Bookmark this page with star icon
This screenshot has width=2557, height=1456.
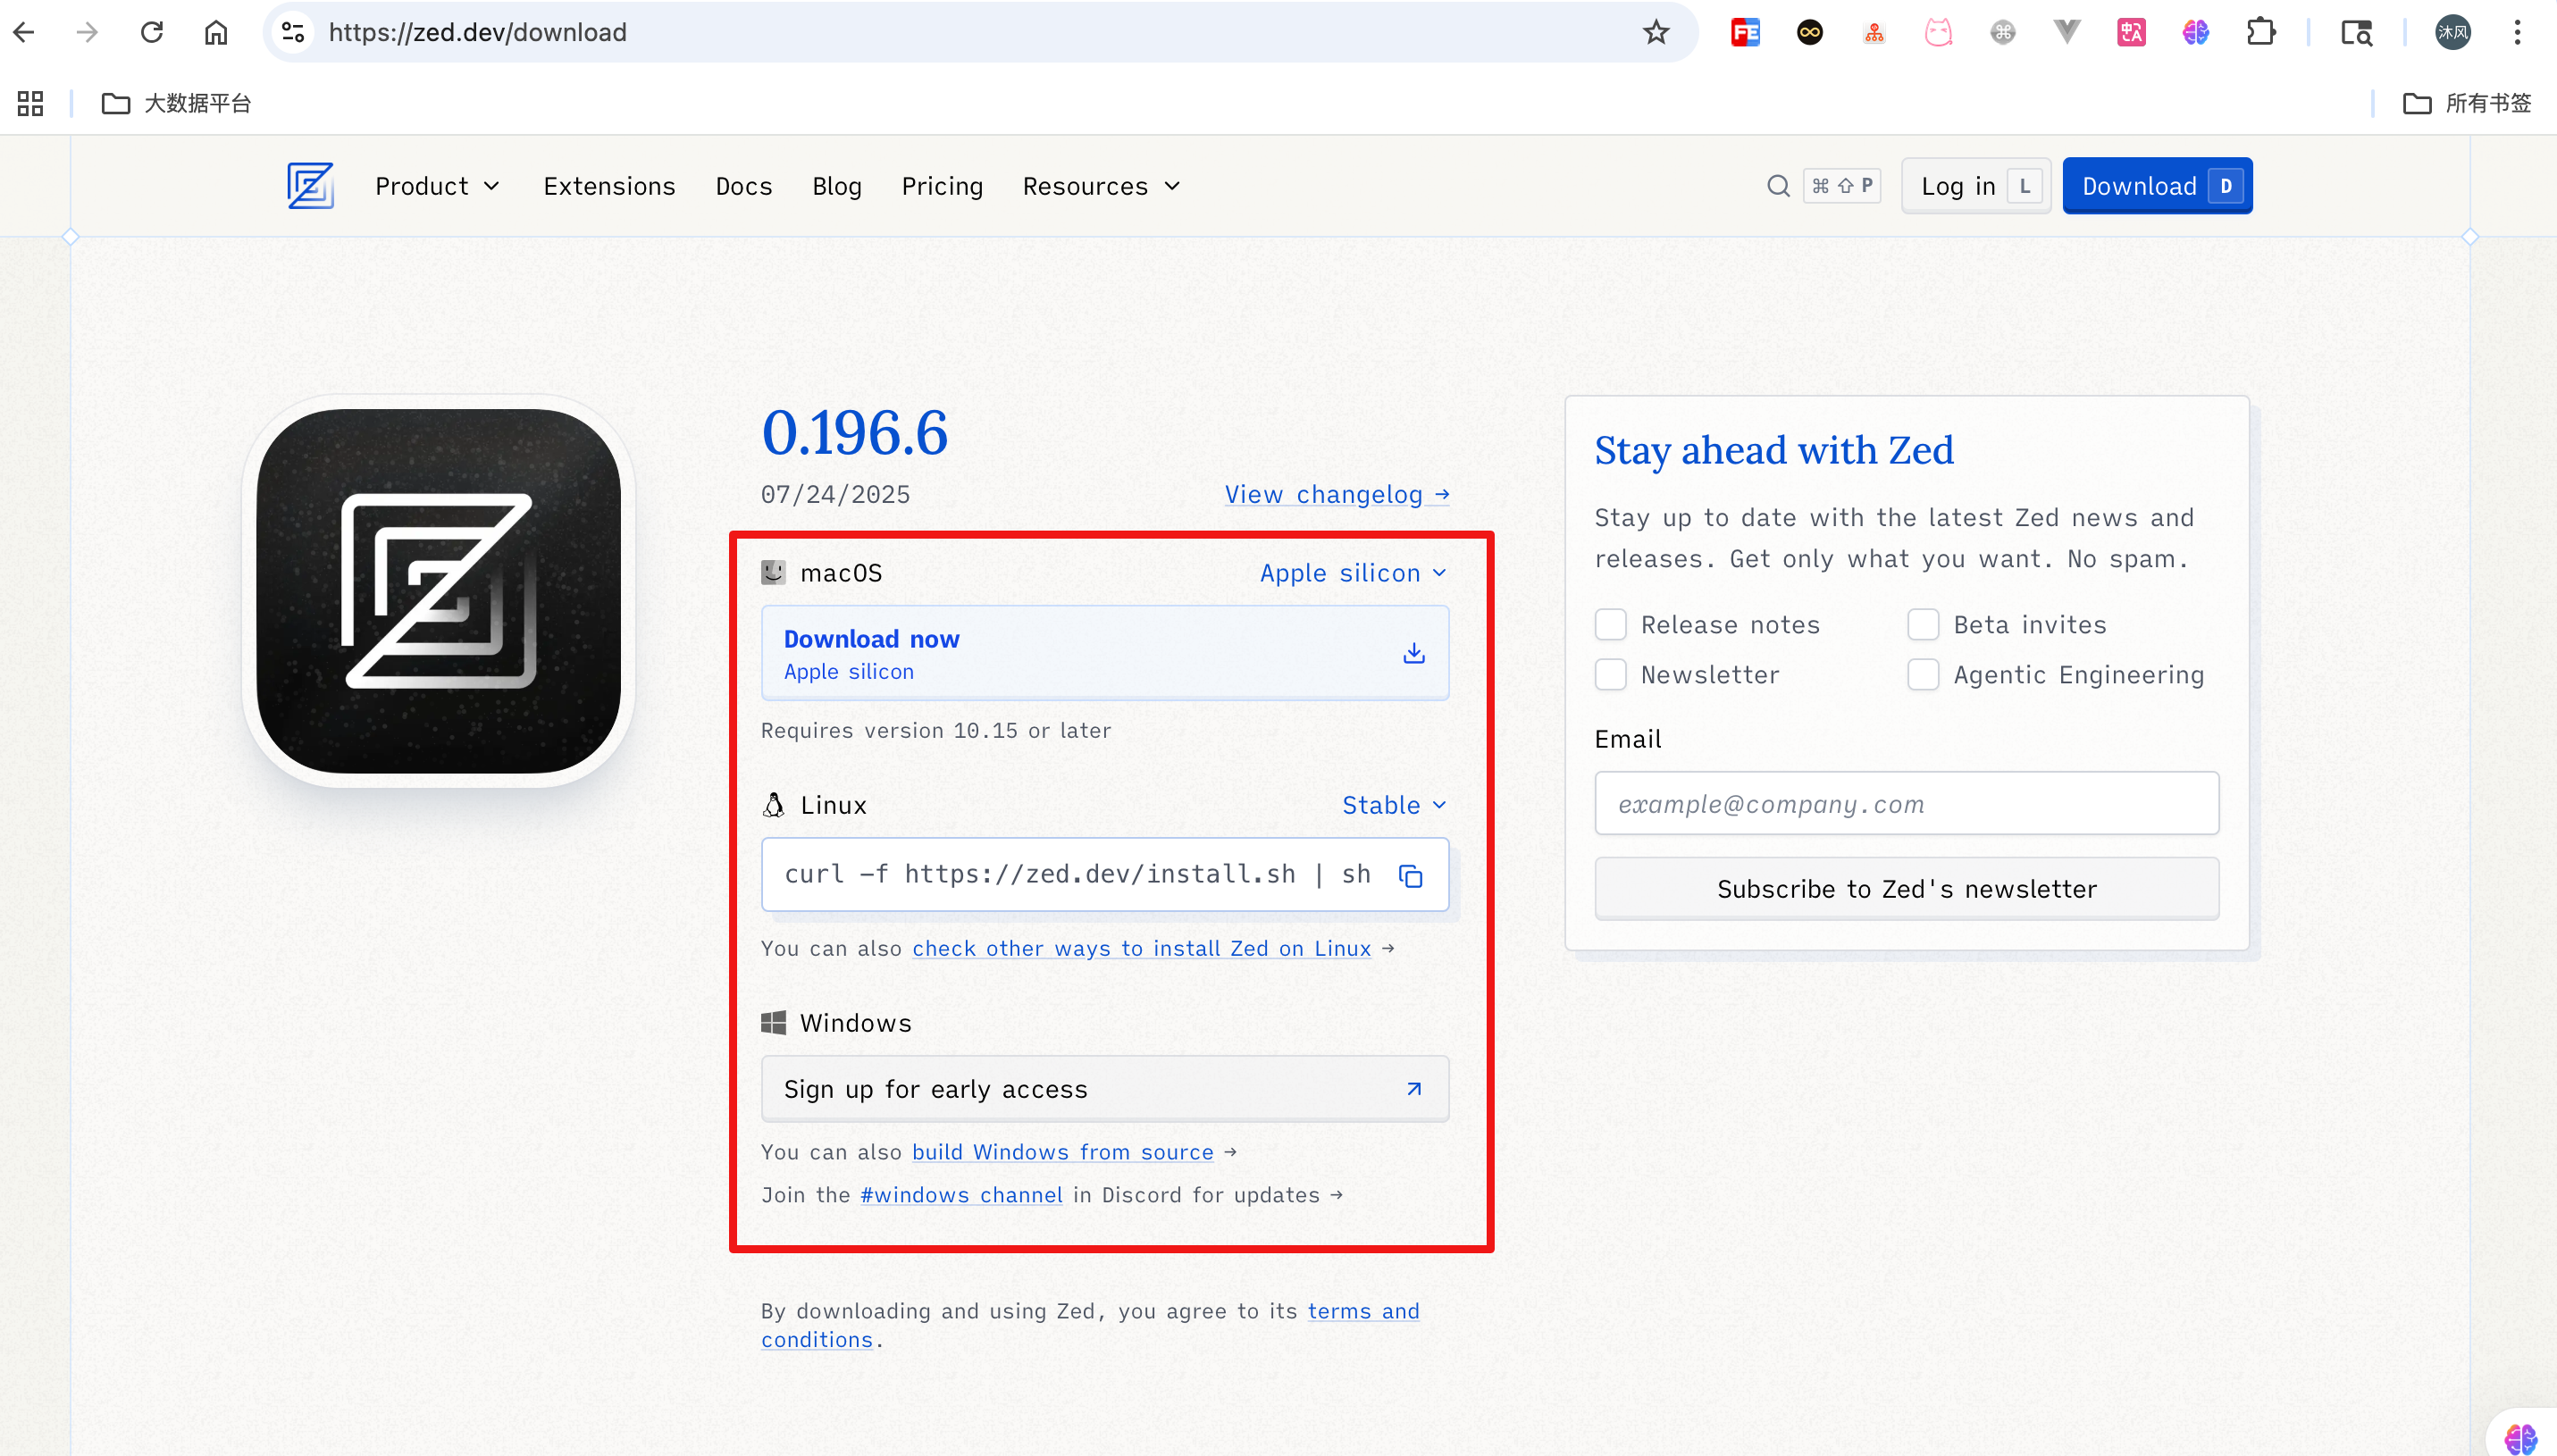pyautogui.click(x=1656, y=32)
